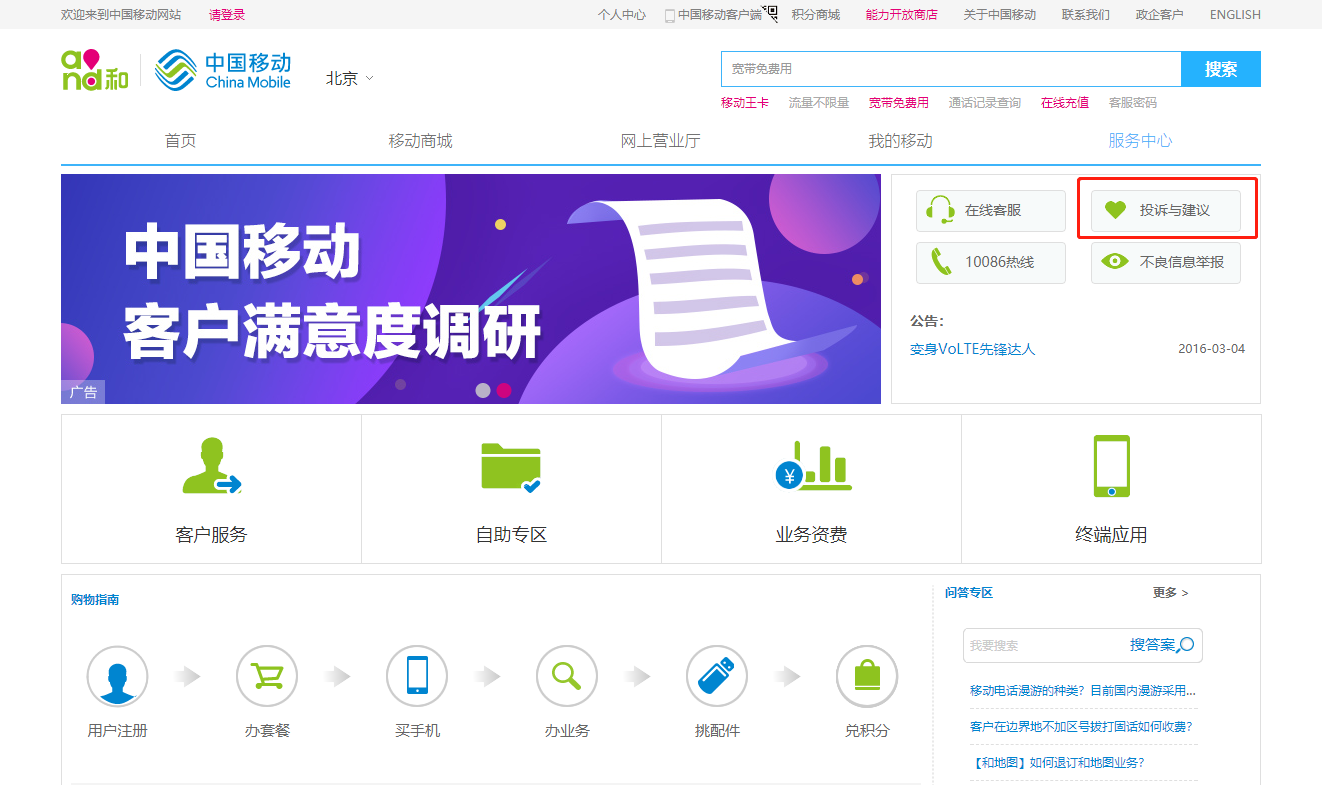Expand the 北京 city selector dropdown
1322x785 pixels.
tap(348, 78)
